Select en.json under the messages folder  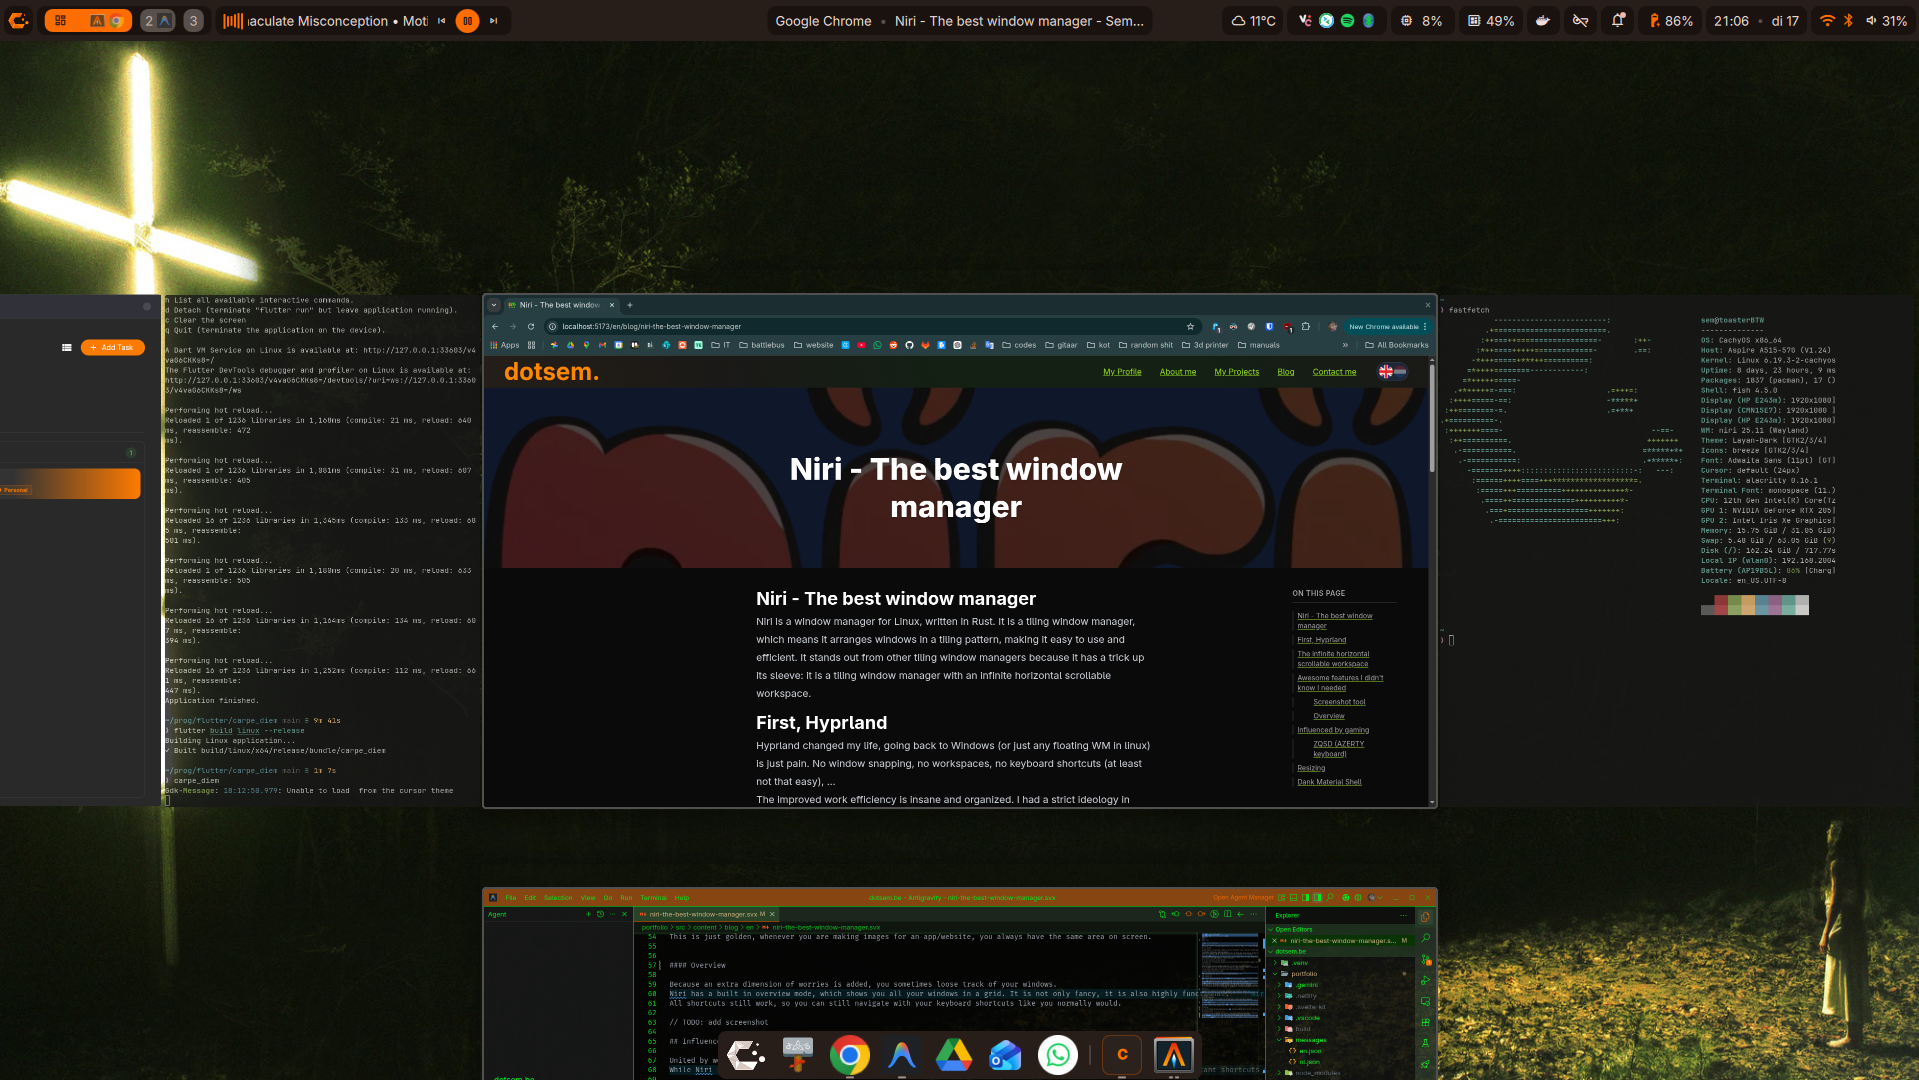pyautogui.click(x=1310, y=1051)
